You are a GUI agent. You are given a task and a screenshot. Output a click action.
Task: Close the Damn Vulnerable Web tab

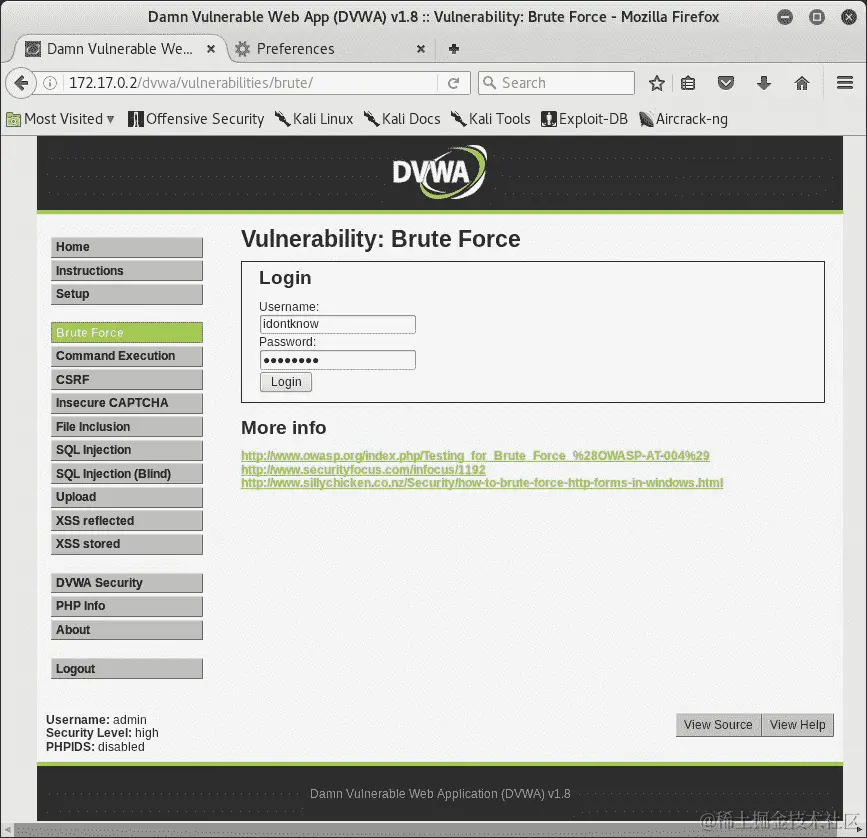pyautogui.click(x=211, y=49)
